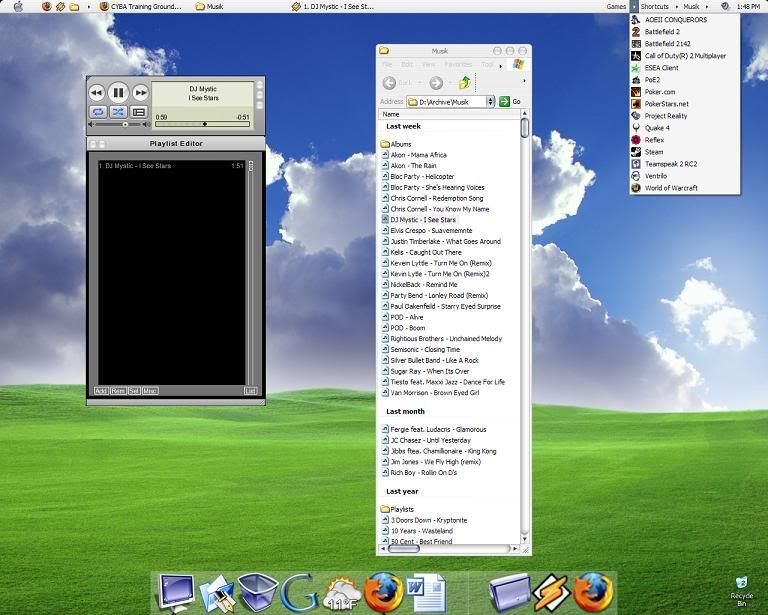
Task: Expand arrow next to Games in top bar
Action: coord(634,6)
